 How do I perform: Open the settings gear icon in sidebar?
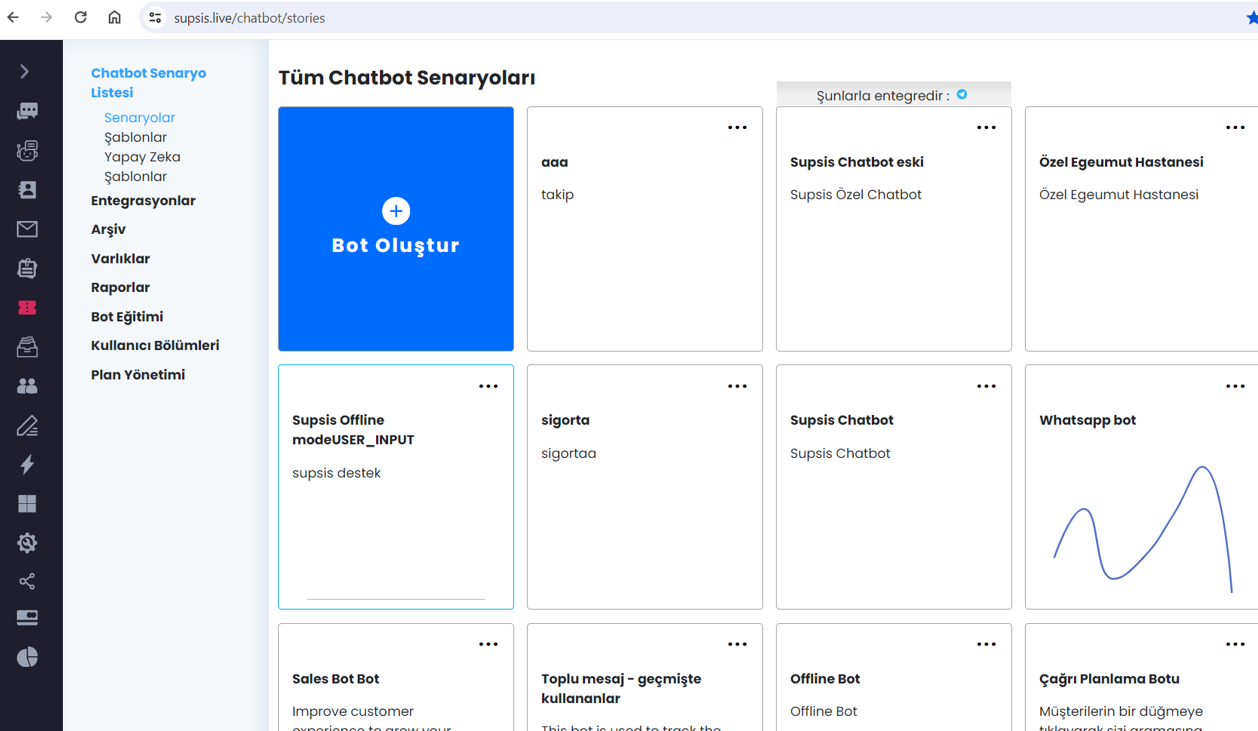pos(27,543)
